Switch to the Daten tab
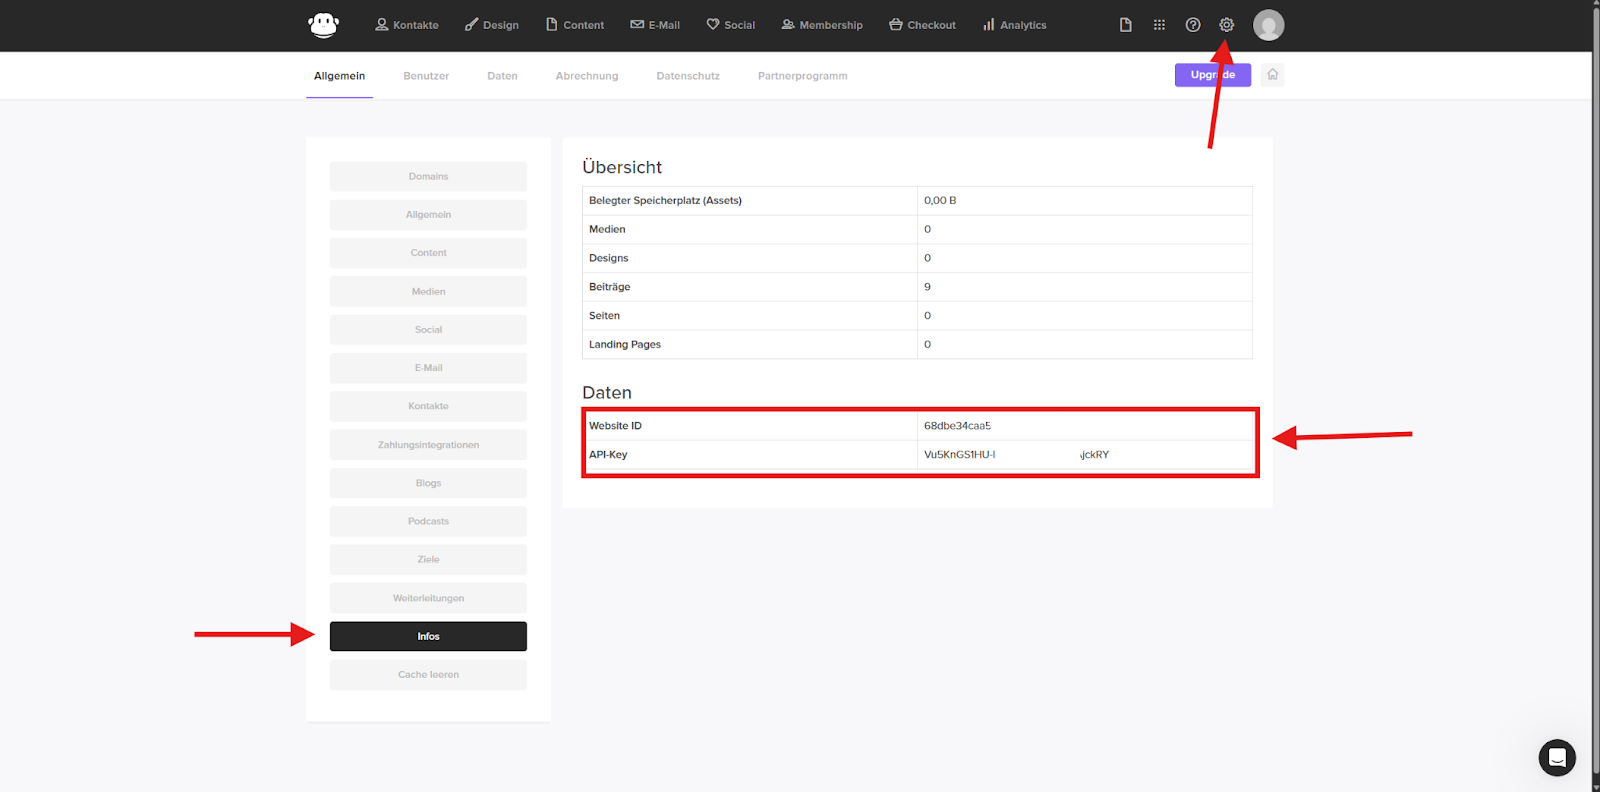1600x792 pixels. 502,76
